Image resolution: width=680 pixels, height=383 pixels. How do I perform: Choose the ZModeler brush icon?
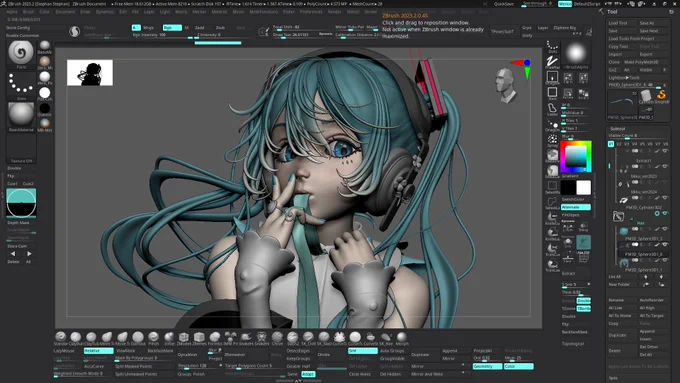(184, 337)
